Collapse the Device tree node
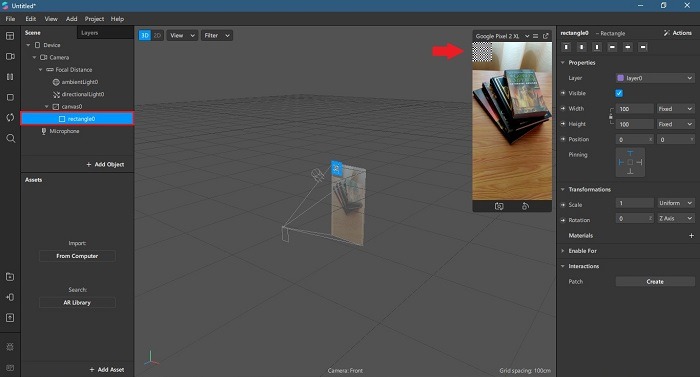This screenshot has width=700, height=377. tap(28, 45)
